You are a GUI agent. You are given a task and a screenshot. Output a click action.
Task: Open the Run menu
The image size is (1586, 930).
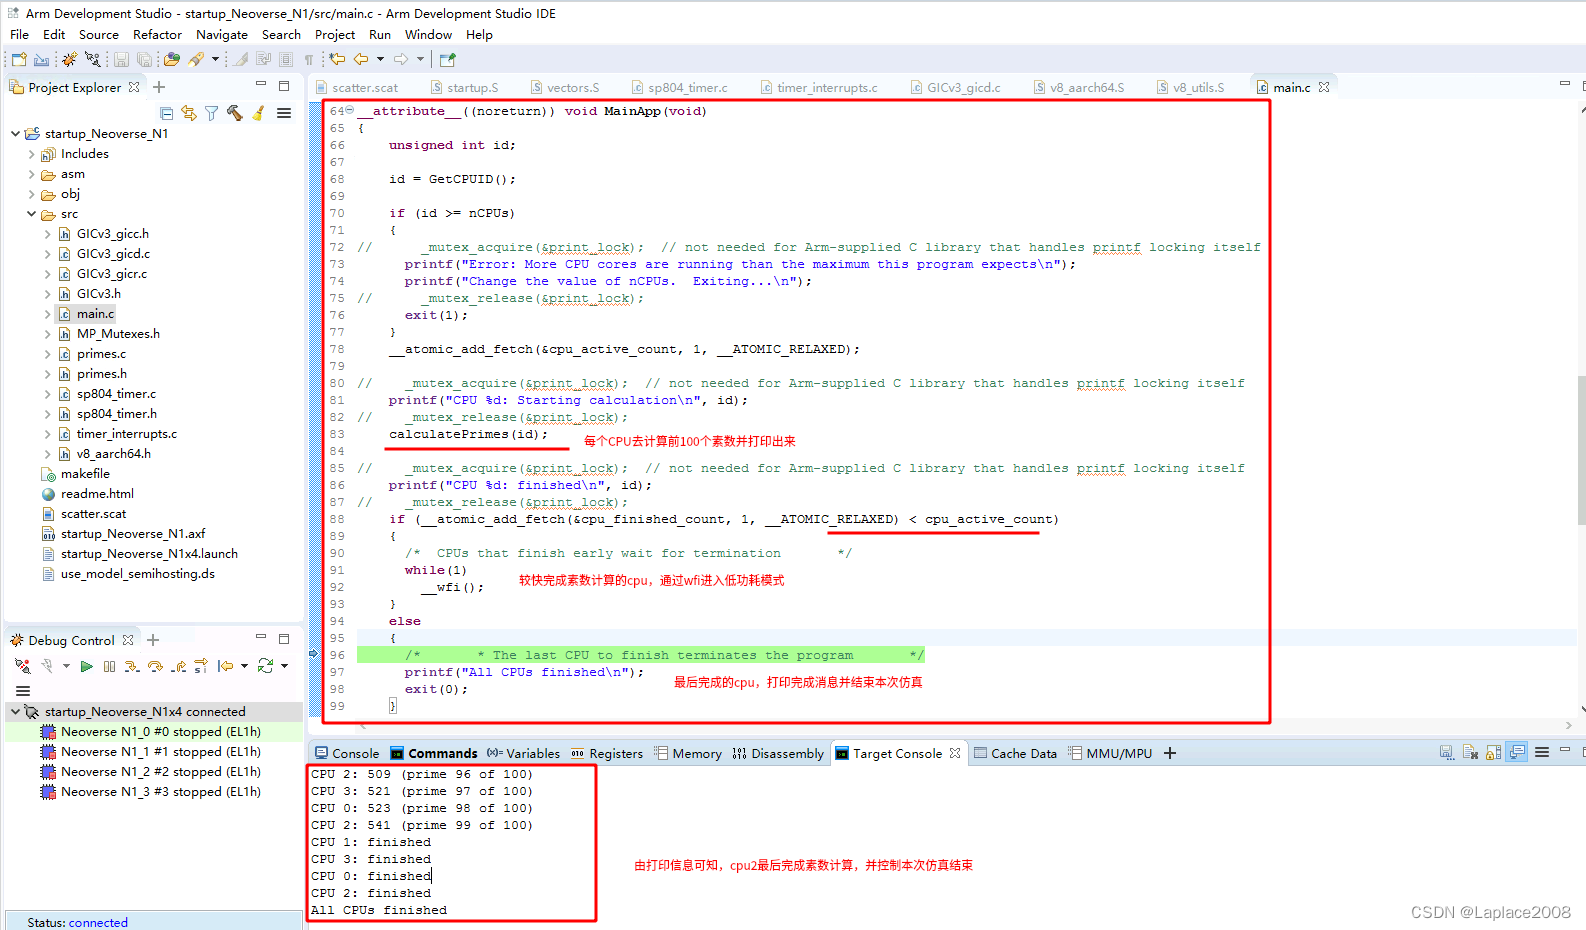[x=380, y=34]
